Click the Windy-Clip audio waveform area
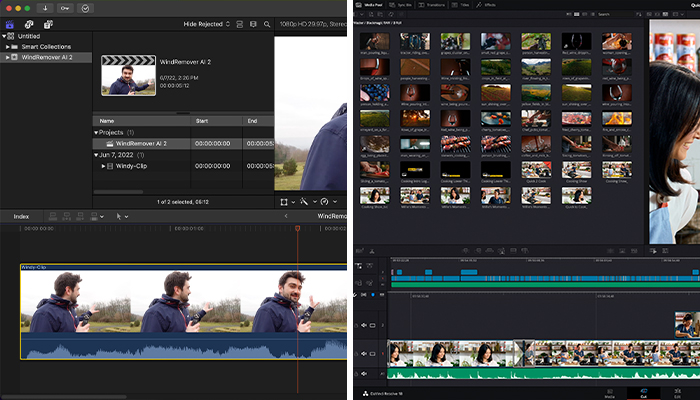 click(183, 346)
